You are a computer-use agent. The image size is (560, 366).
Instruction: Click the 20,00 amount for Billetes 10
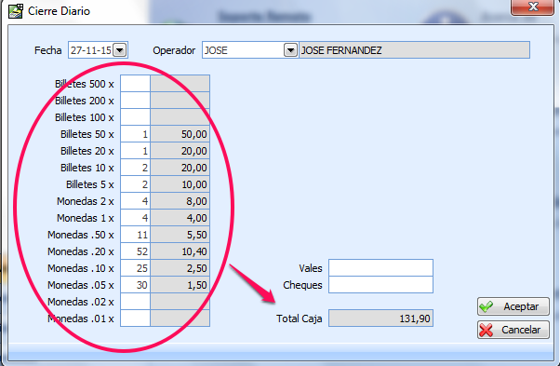click(x=180, y=167)
